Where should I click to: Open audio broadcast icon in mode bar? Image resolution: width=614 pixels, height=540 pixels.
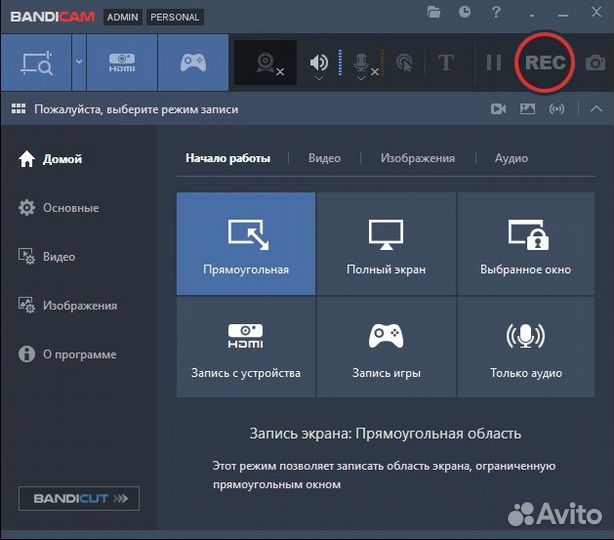click(x=556, y=109)
